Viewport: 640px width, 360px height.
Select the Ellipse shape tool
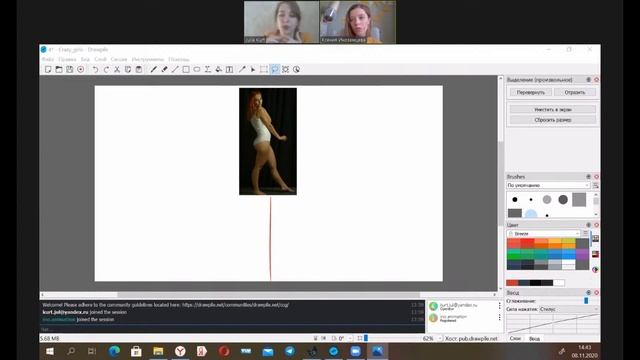pos(197,69)
